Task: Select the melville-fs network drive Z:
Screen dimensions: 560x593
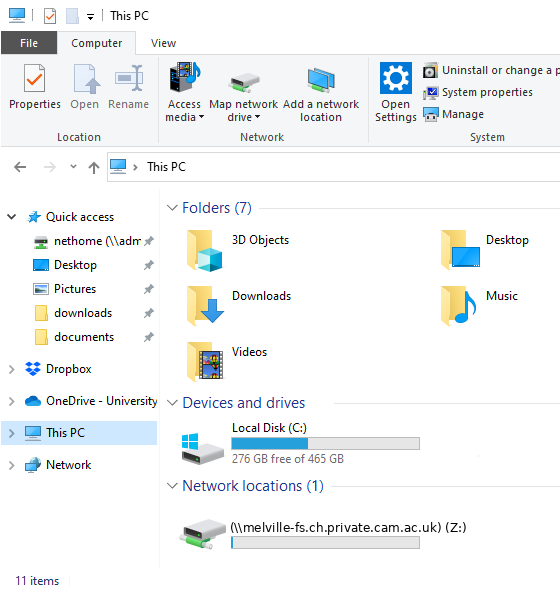Action: (x=323, y=534)
